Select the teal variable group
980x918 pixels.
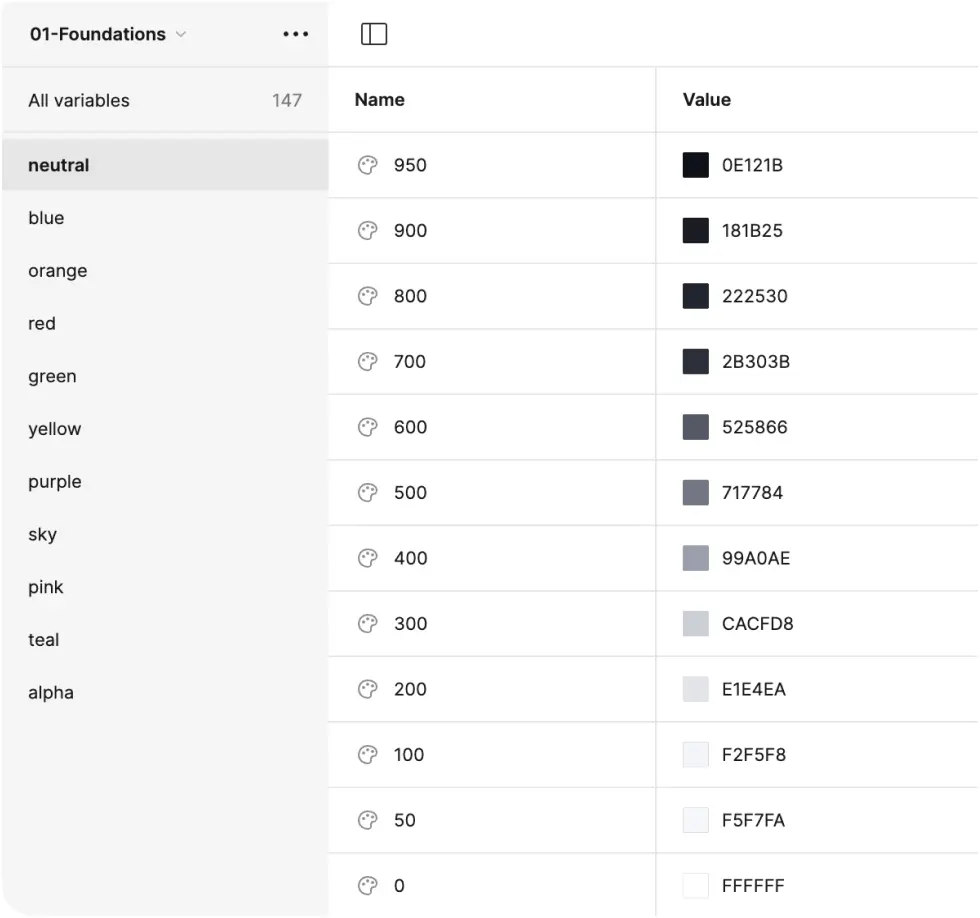[x=44, y=640]
